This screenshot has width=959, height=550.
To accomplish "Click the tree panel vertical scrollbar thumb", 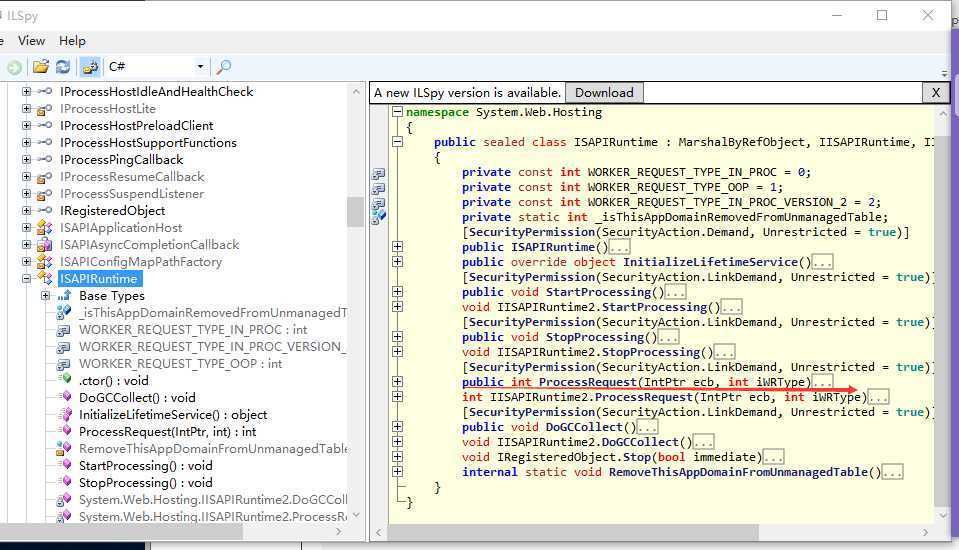I will pos(355,212).
